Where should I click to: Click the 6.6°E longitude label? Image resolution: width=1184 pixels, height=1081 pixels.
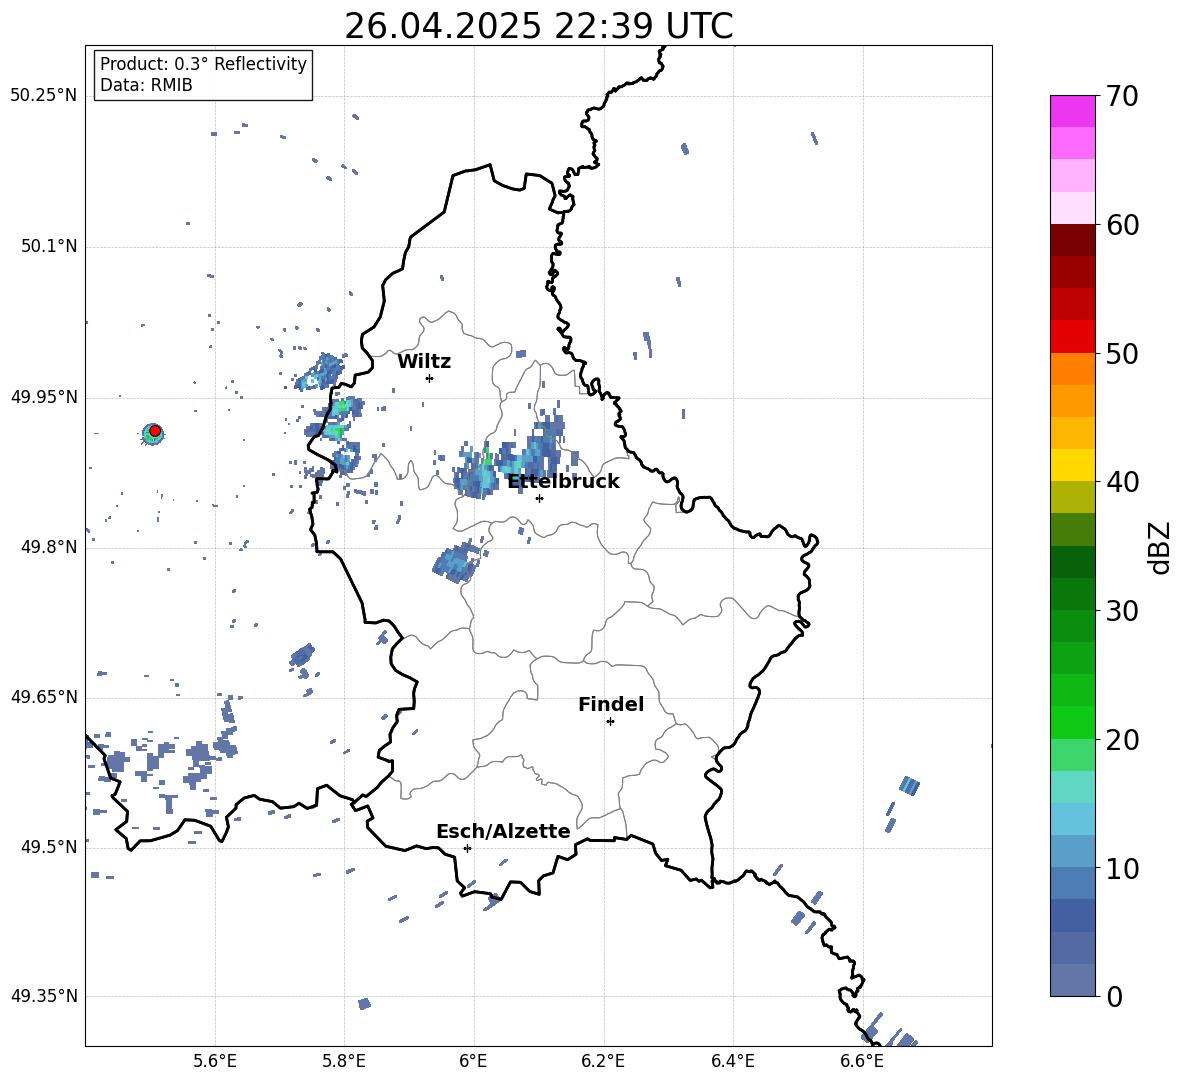[x=862, y=1061]
